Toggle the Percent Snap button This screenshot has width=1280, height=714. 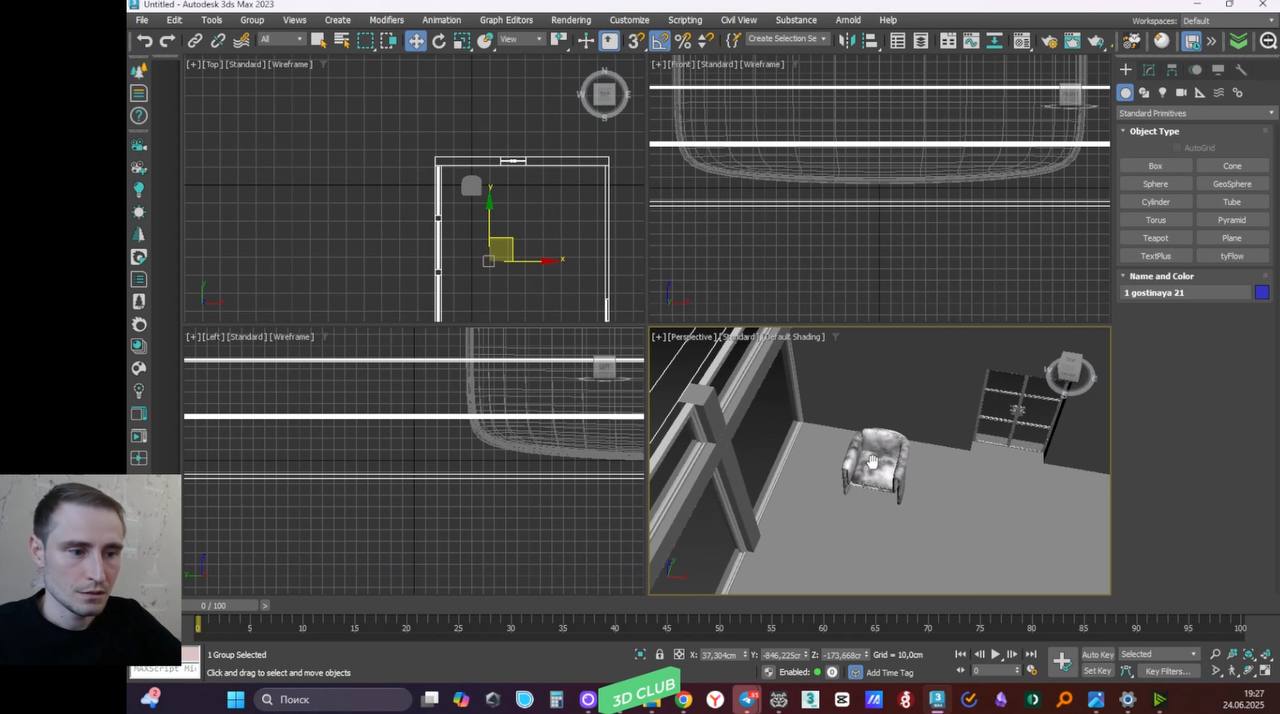[683, 40]
